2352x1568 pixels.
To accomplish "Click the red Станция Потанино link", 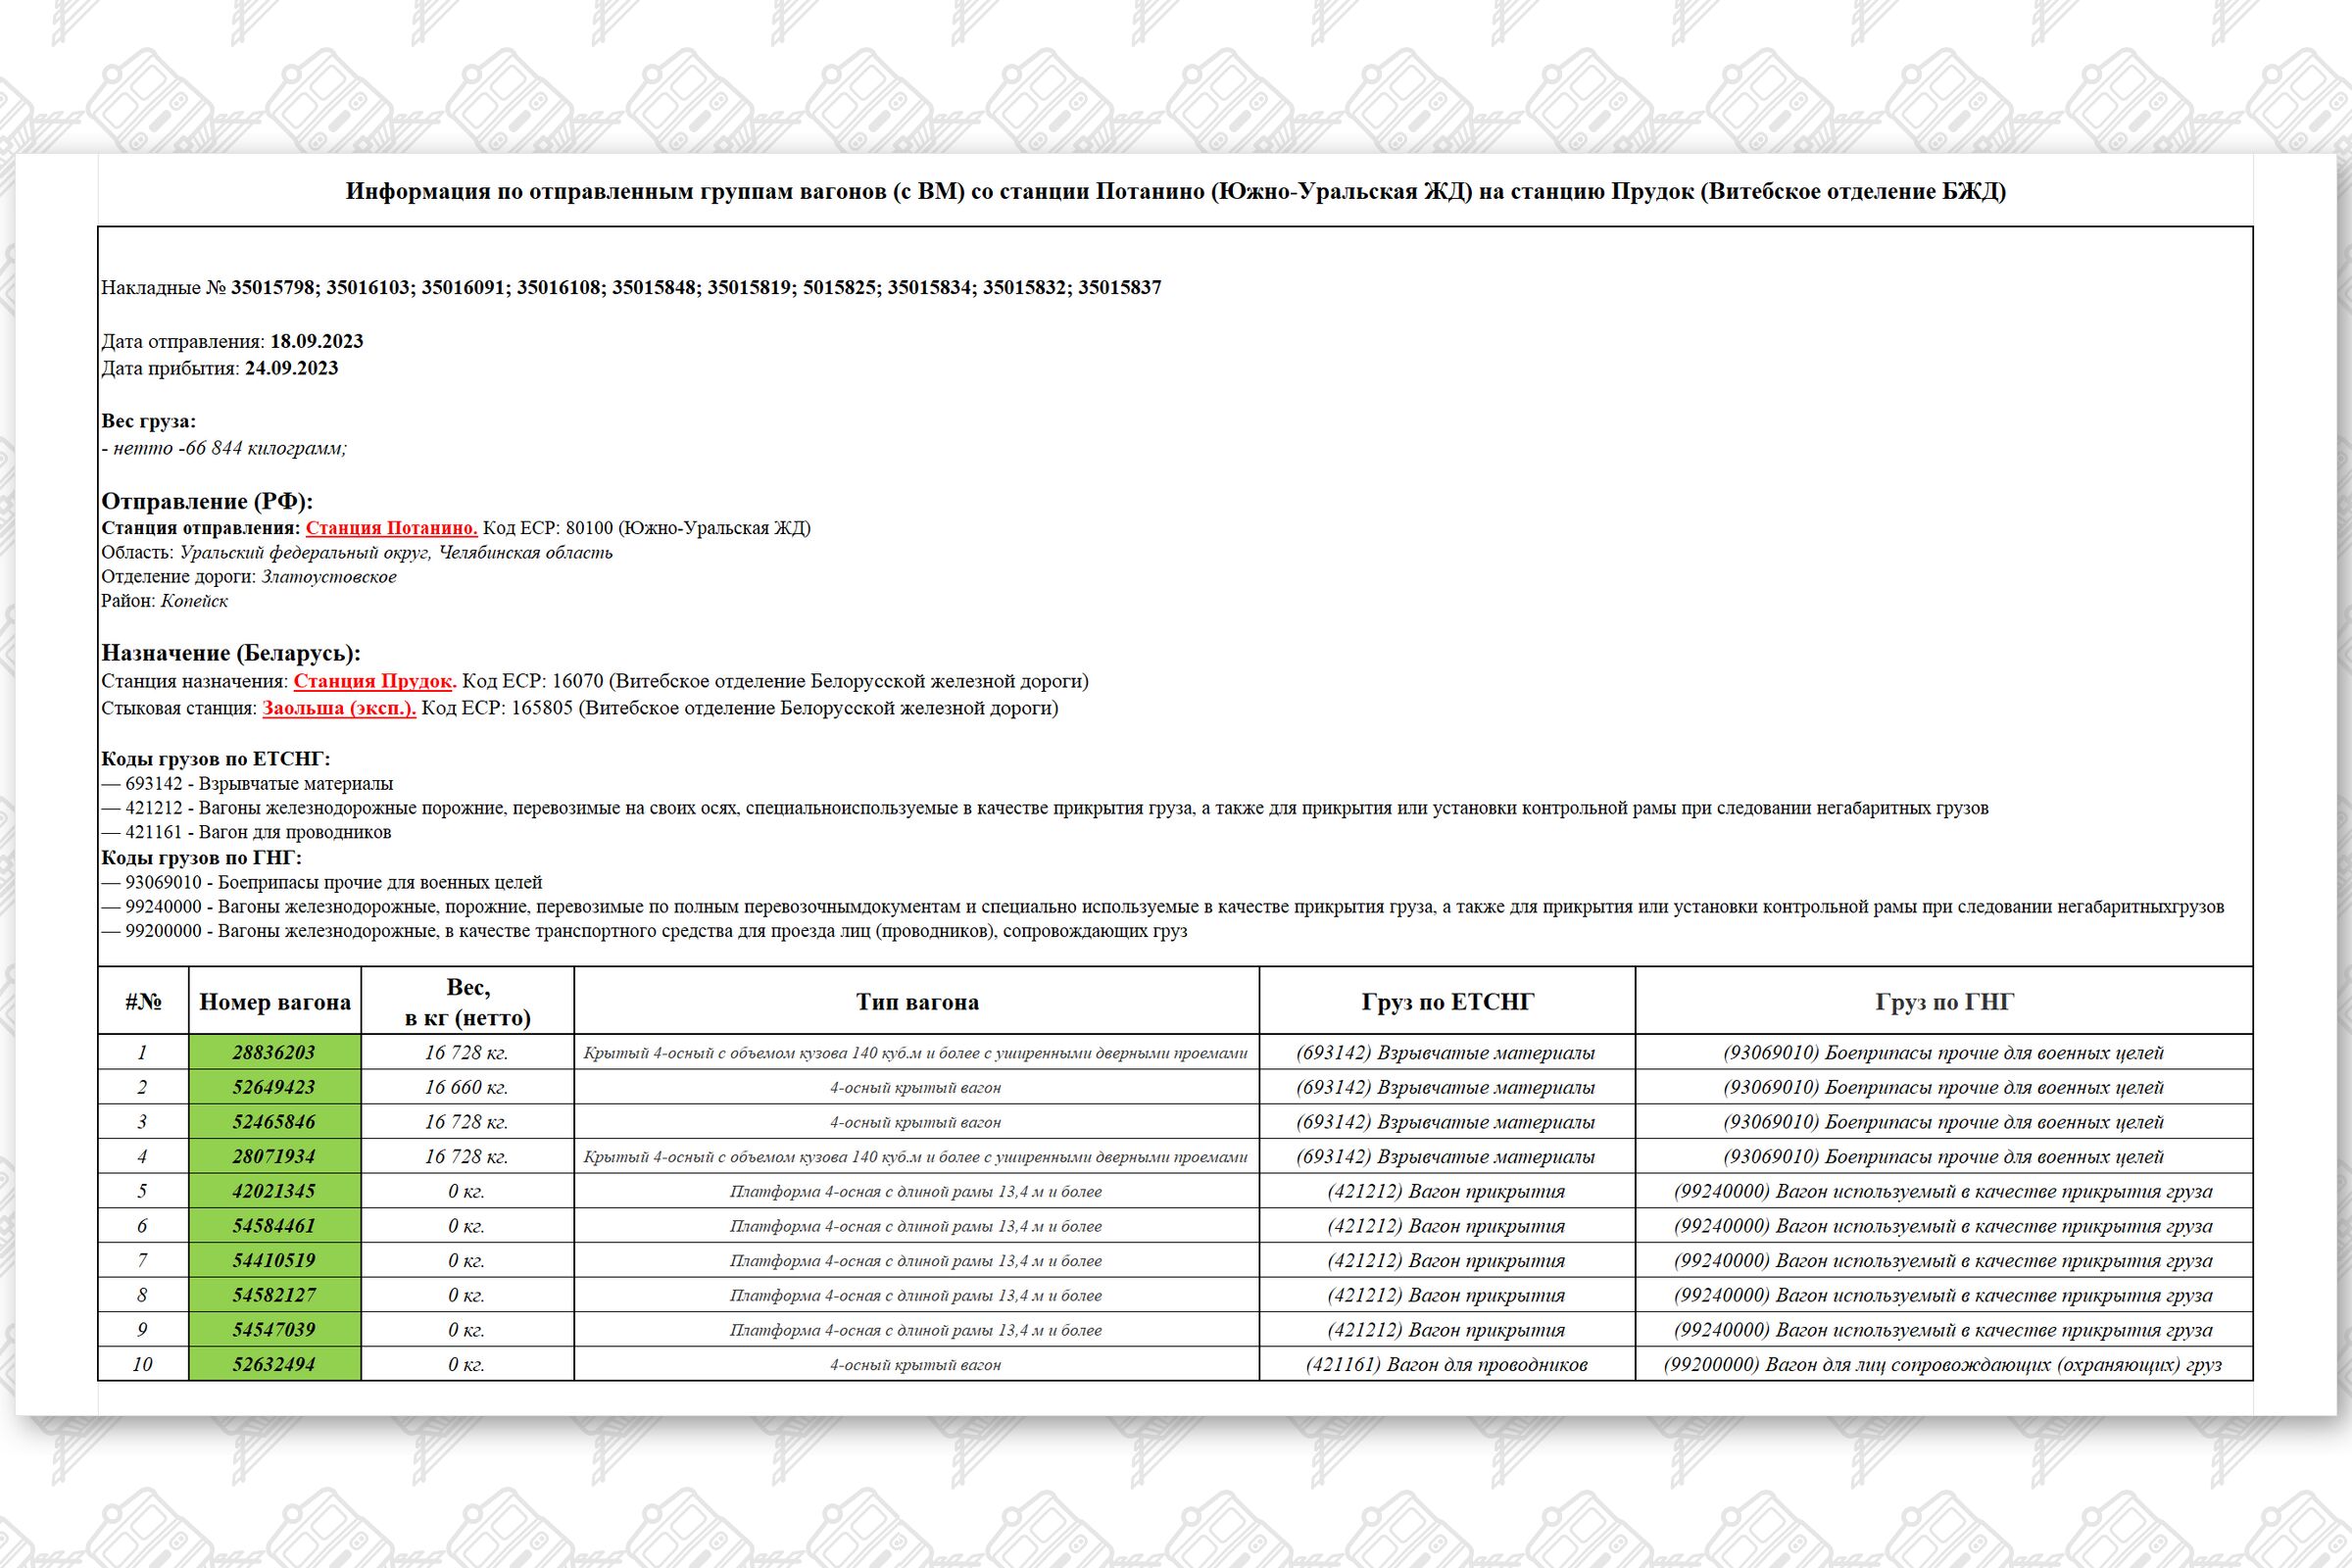I will [x=391, y=528].
